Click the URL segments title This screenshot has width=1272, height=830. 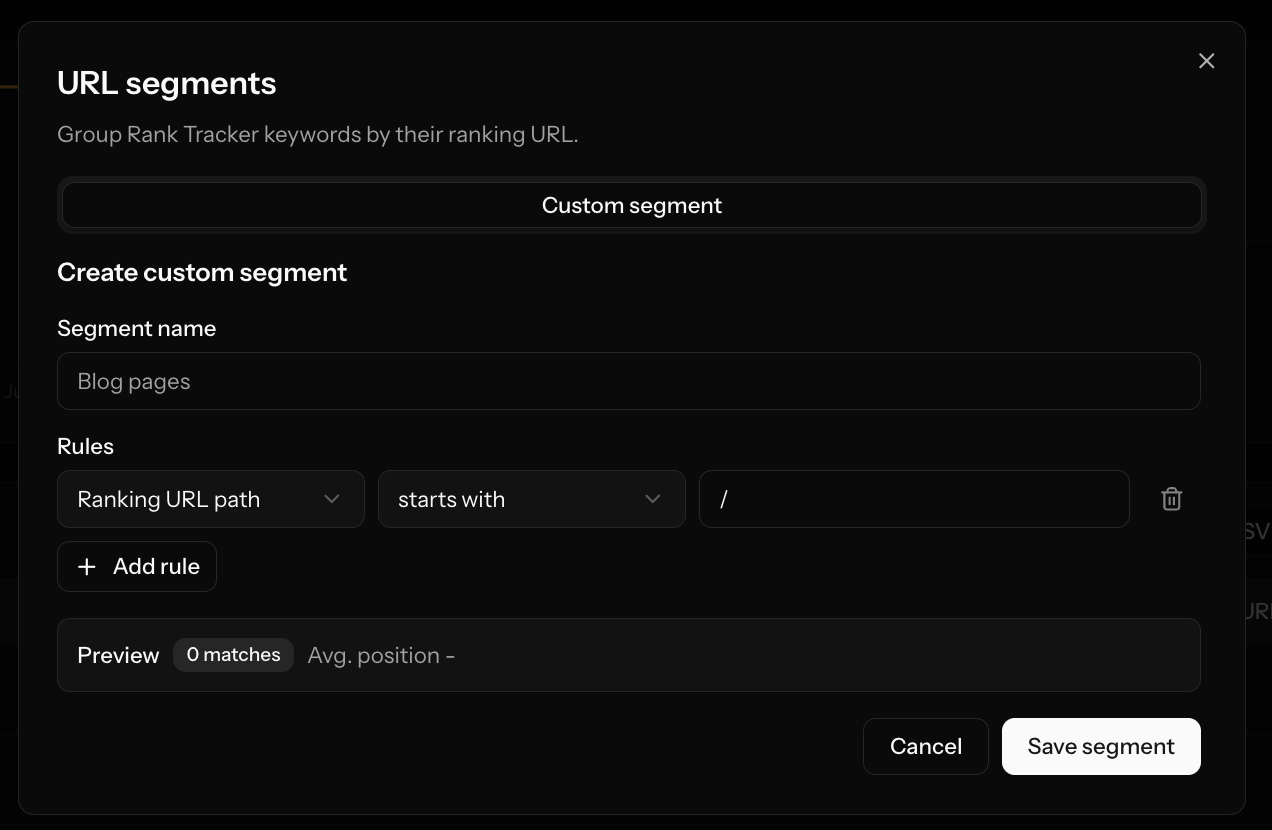click(167, 83)
